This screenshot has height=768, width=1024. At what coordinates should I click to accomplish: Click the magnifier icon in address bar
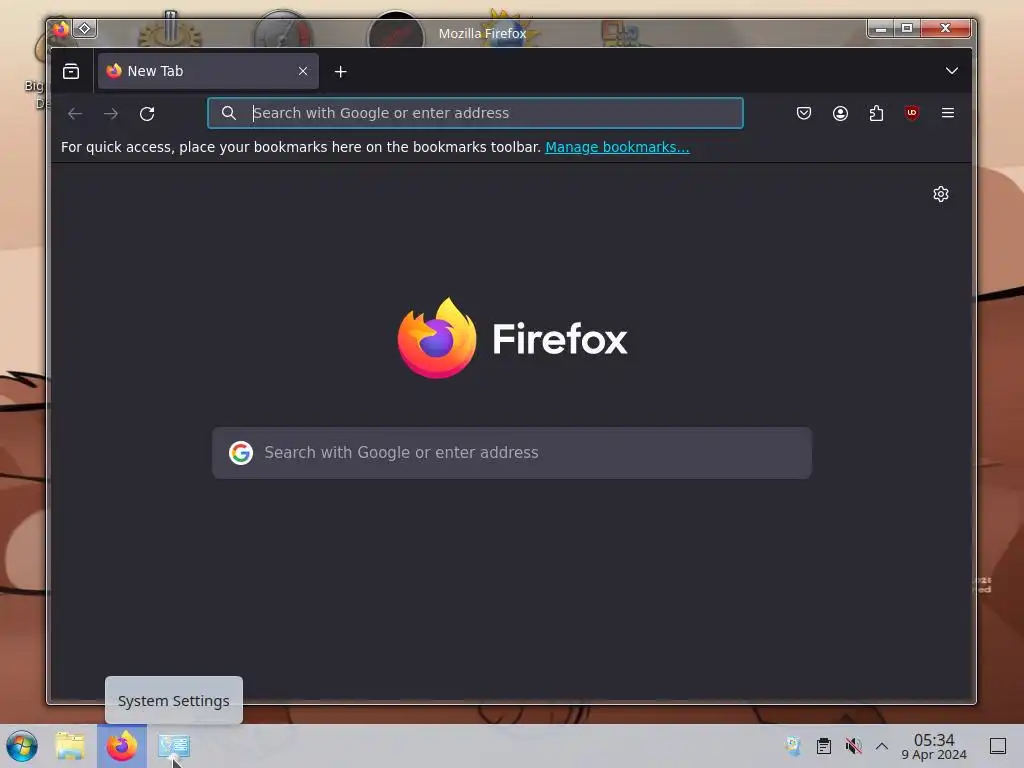click(x=229, y=113)
